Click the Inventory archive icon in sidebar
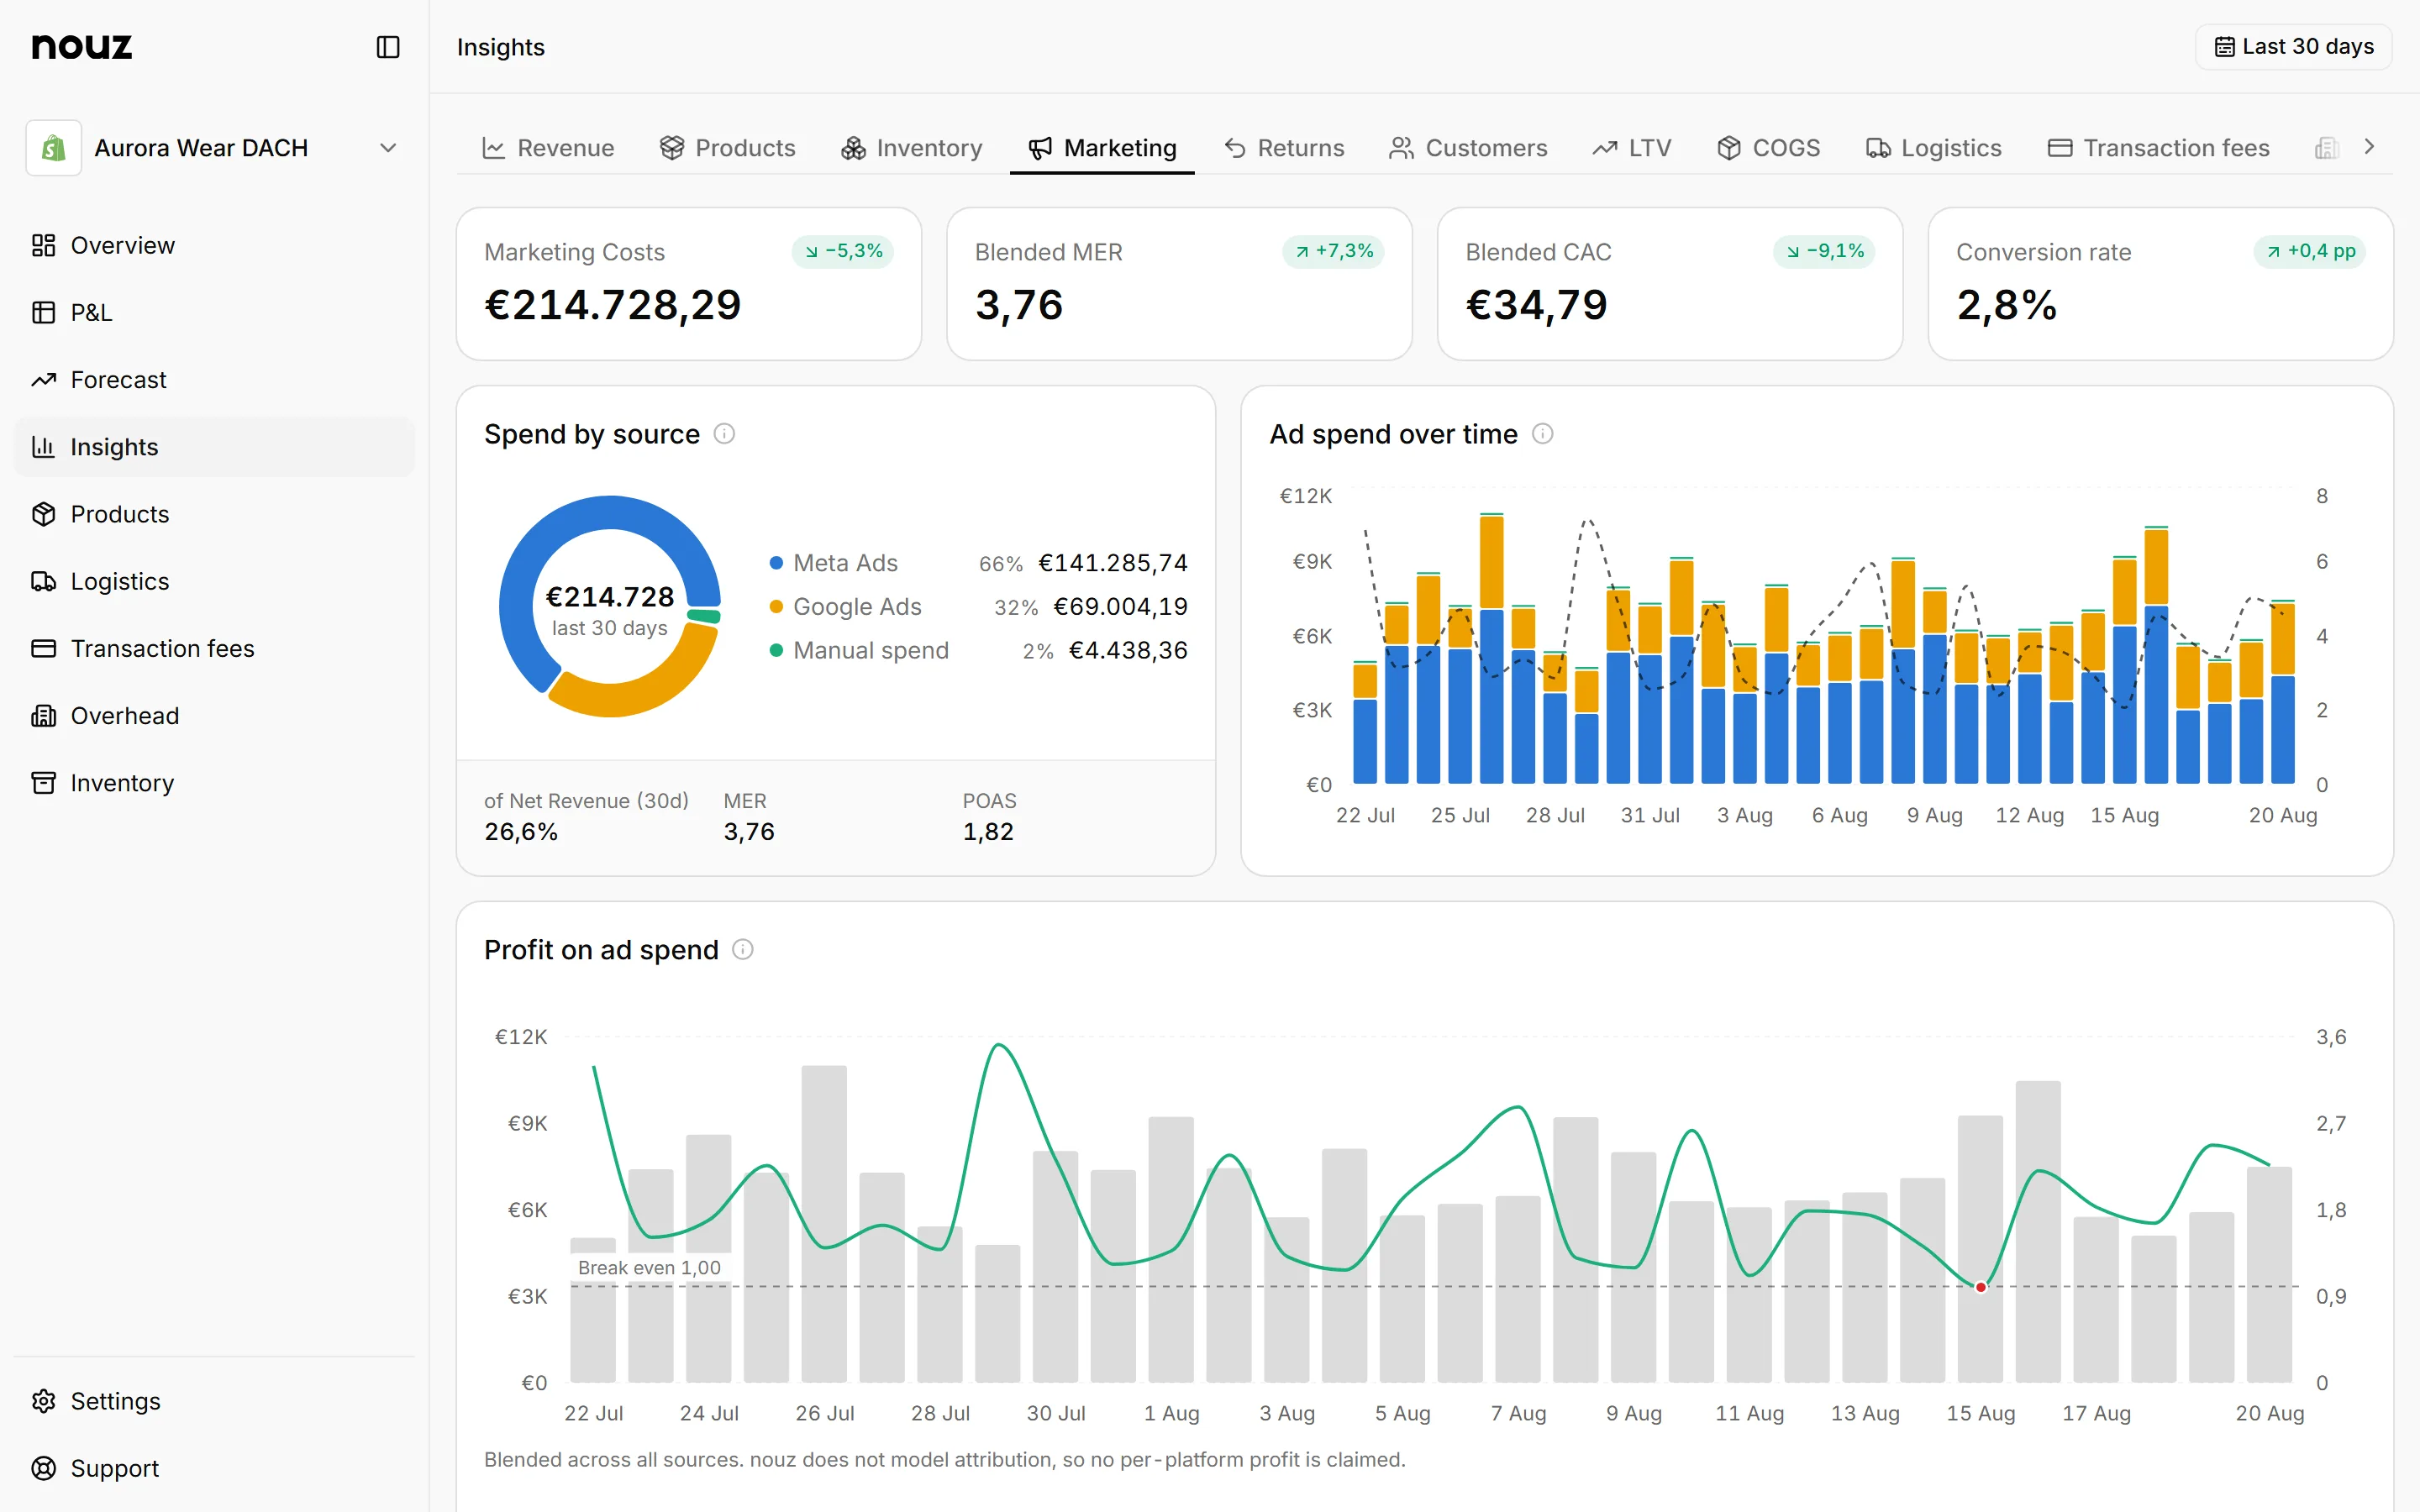The image size is (2420, 1512). coord(43,783)
